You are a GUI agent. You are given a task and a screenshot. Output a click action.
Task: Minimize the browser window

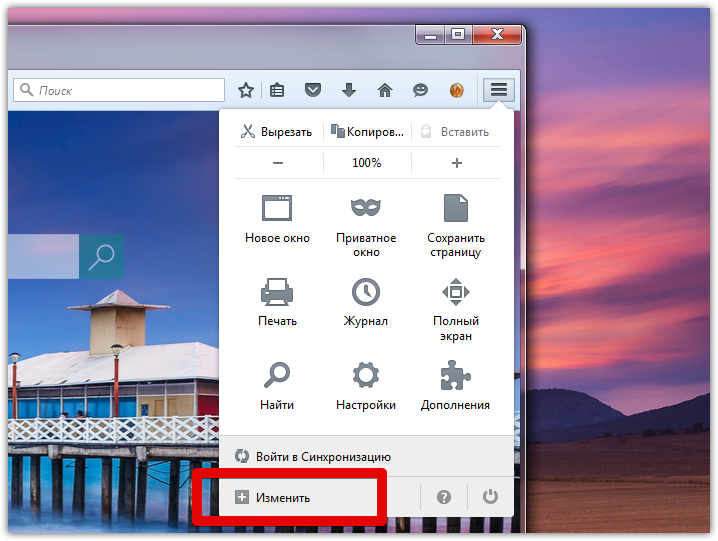tap(430, 35)
